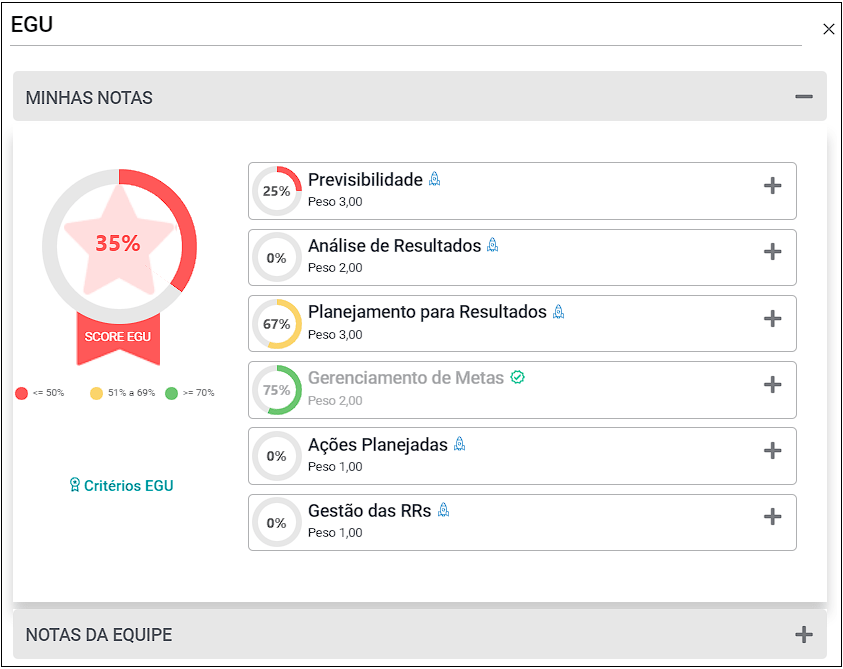Click the rocket icon beside Análise de Resultados

492,245
